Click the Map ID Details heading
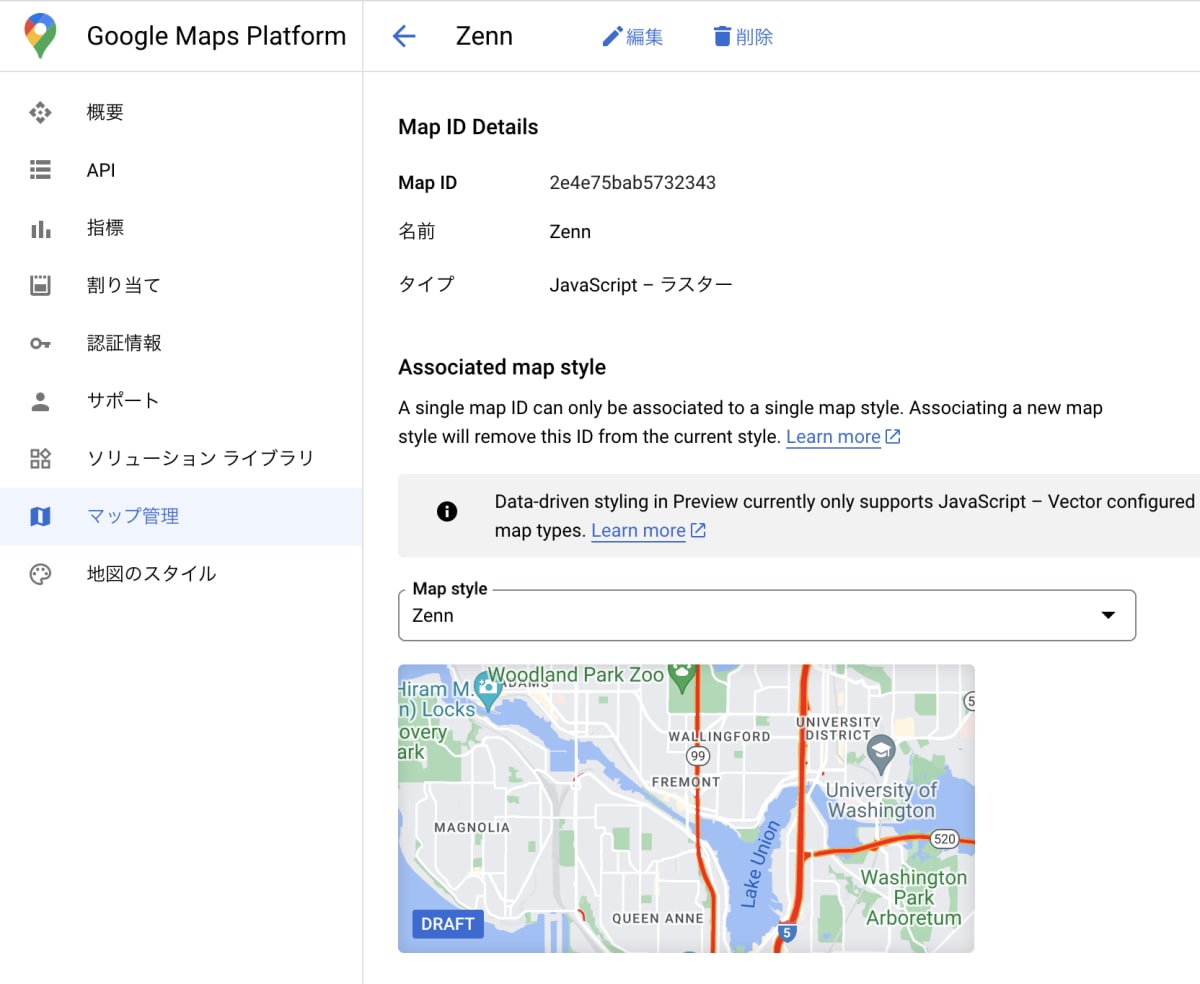 [x=468, y=127]
